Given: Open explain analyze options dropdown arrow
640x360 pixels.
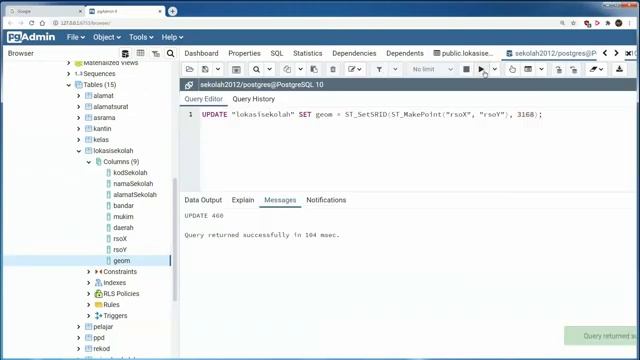Looking at the screenshot, I should pyautogui.click(x=541, y=69).
